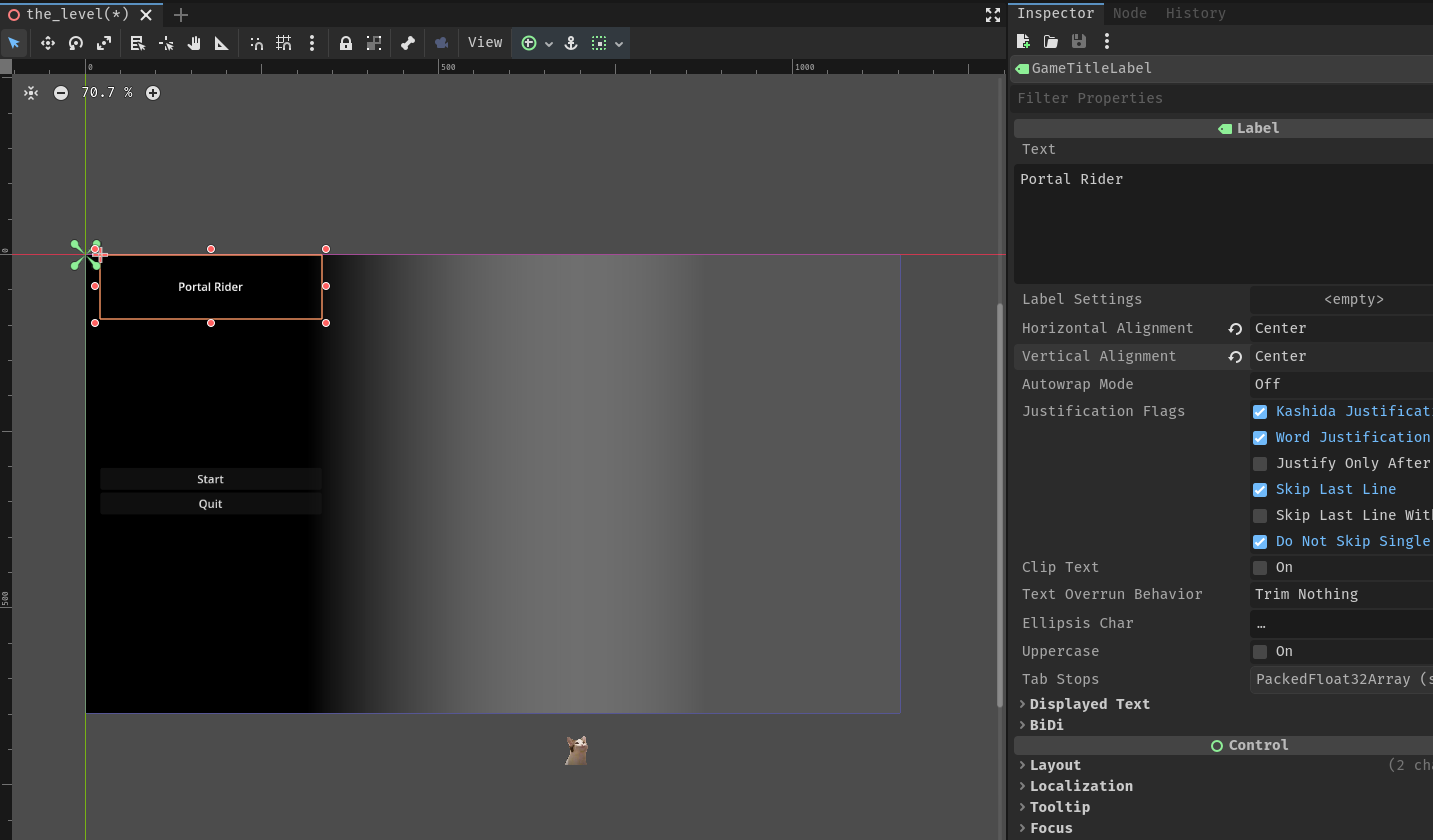Open the Horizontal Alignment dropdown
Image resolution: width=1433 pixels, height=840 pixels.
[1340, 328]
